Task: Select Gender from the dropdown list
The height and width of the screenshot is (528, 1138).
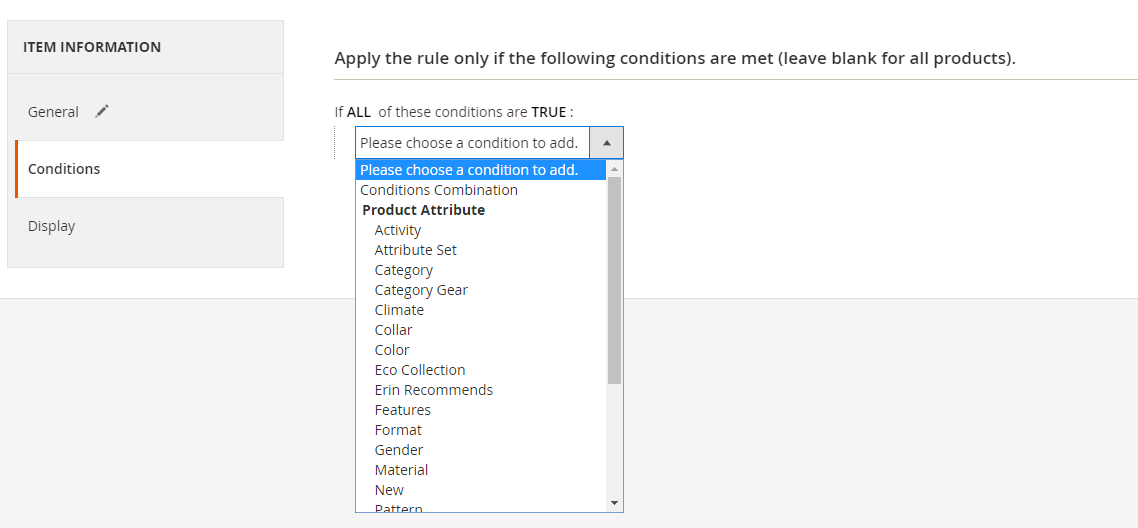Action: click(x=399, y=450)
